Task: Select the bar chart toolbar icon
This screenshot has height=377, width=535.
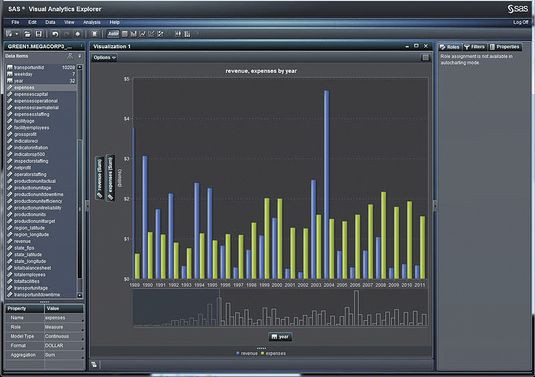Action: point(133,34)
